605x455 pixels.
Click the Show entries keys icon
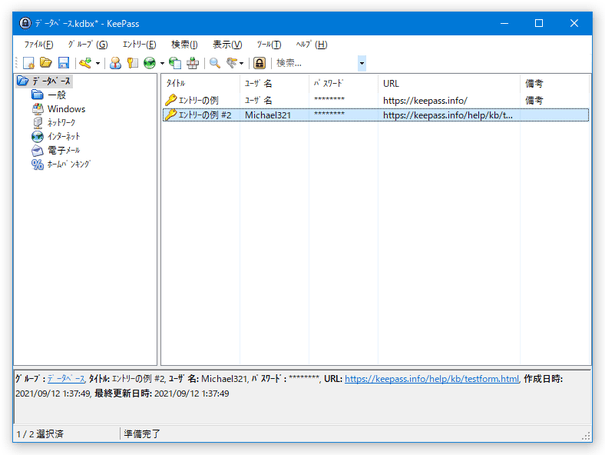[232, 63]
